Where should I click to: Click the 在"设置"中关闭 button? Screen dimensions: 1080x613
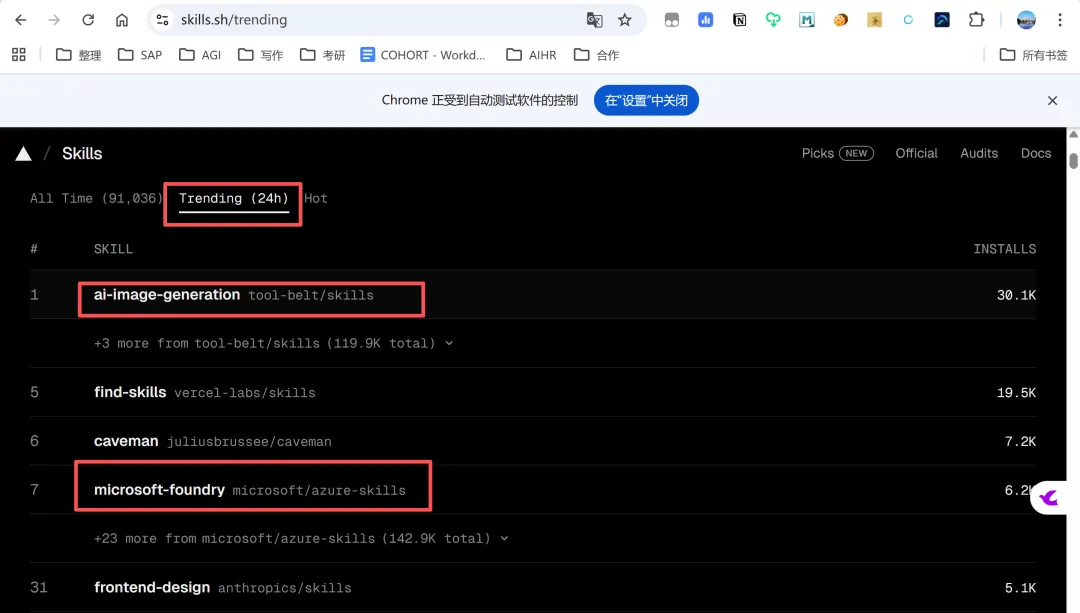[x=646, y=101]
